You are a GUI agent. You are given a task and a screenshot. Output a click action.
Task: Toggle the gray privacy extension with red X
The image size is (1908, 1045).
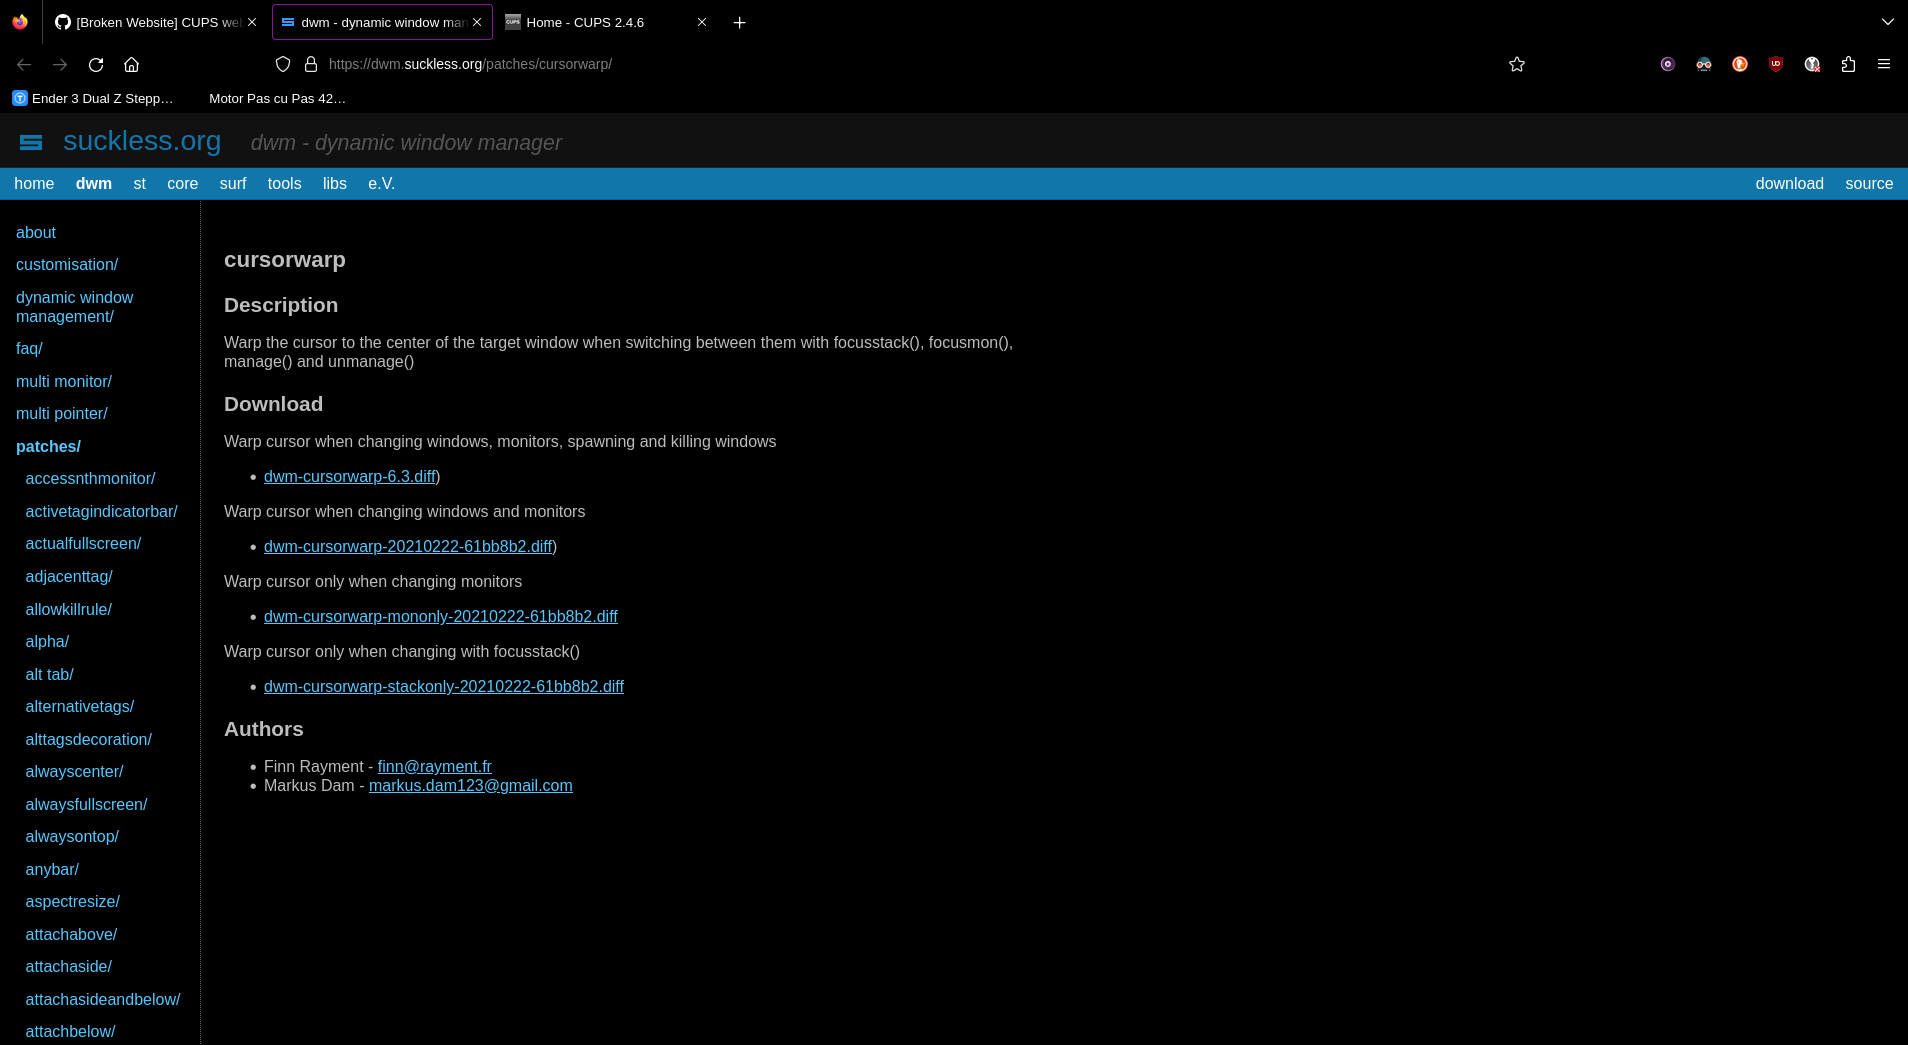[1812, 64]
